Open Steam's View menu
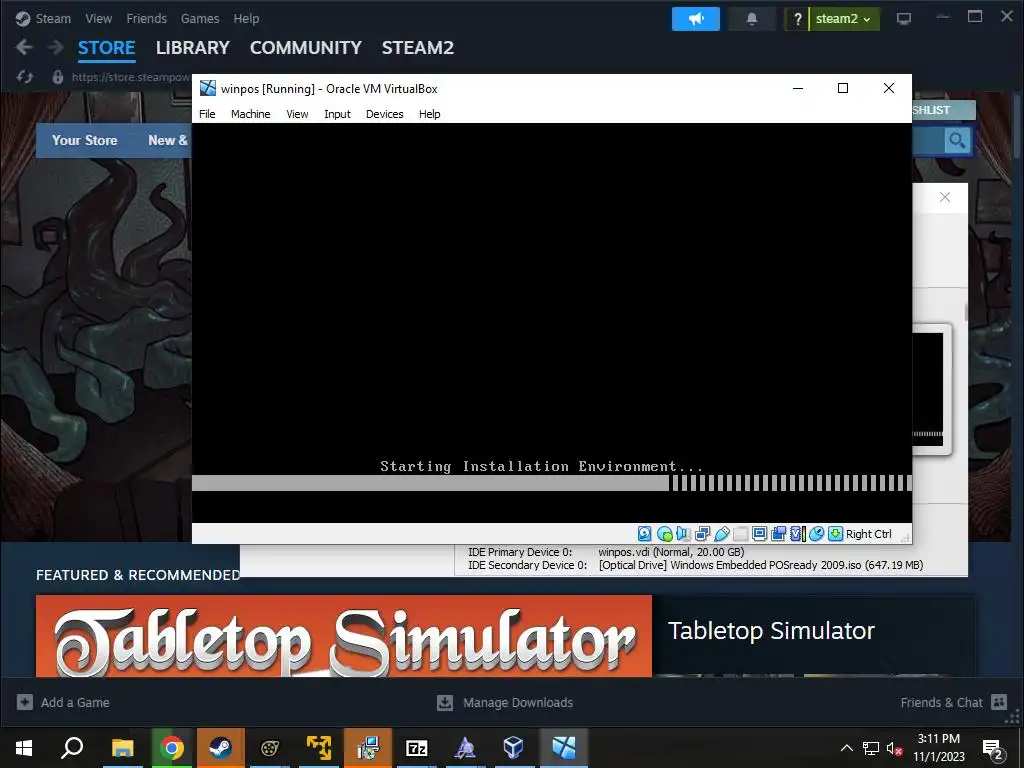The width and height of the screenshot is (1024, 768). click(x=98, y=18)
